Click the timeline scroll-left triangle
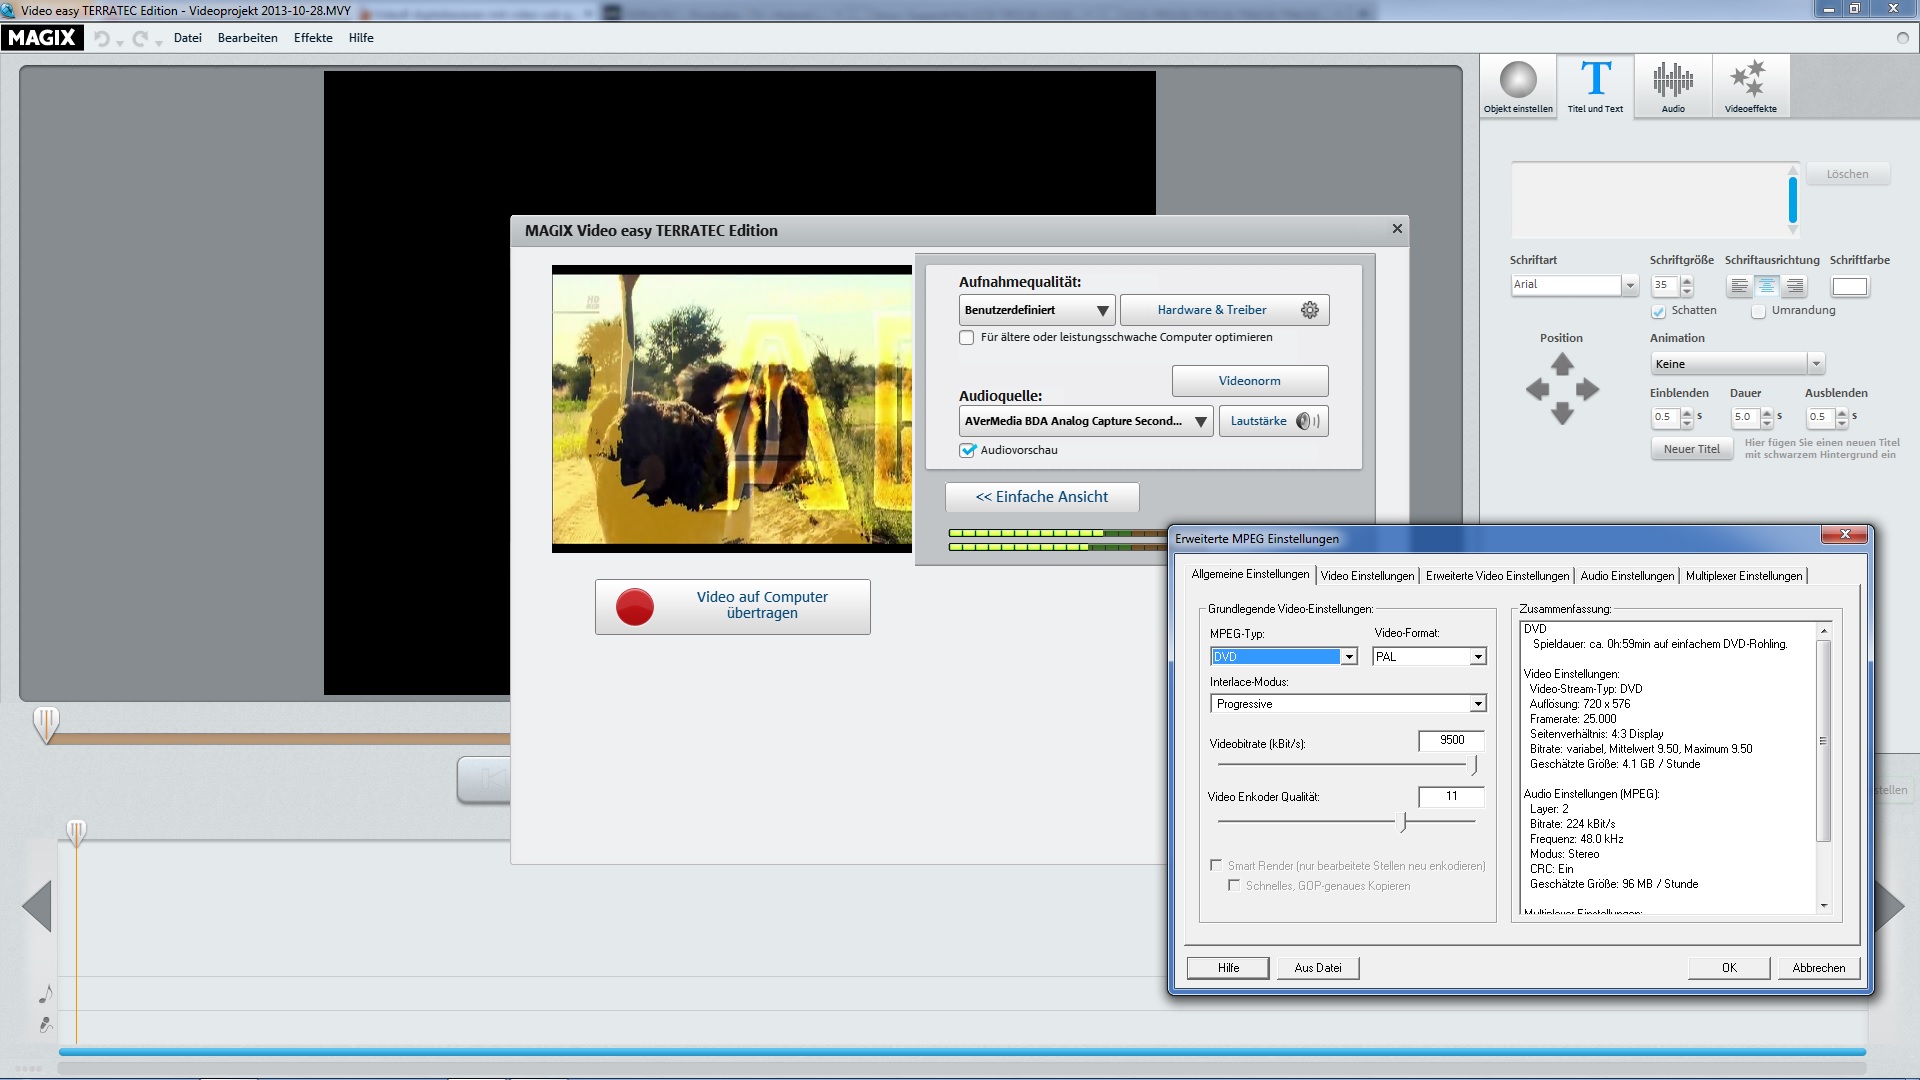This screenshot has height=1080, width=1920. coord(37,906)
